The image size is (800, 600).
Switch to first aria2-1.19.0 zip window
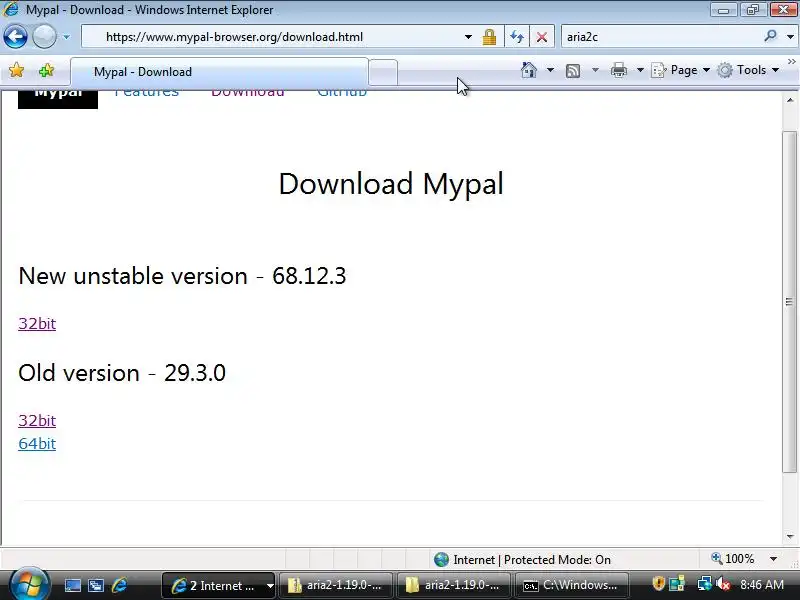pyautogui.click(x=336, y=585)
